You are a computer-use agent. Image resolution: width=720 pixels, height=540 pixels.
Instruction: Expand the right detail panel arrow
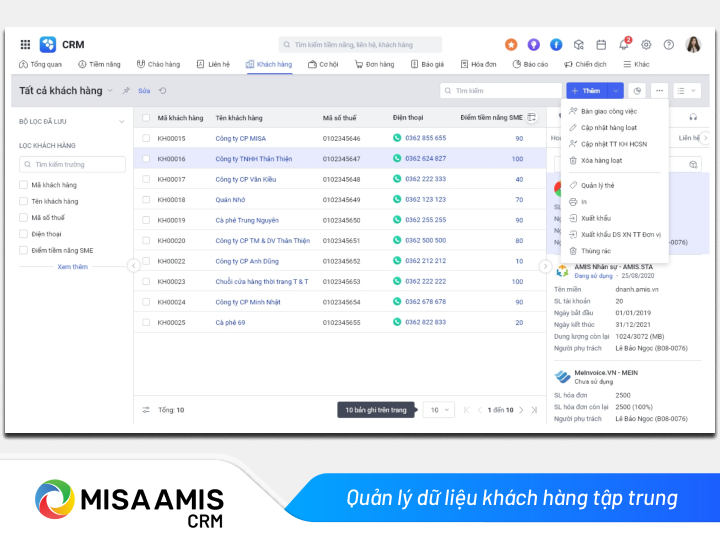tap(545, 266)
